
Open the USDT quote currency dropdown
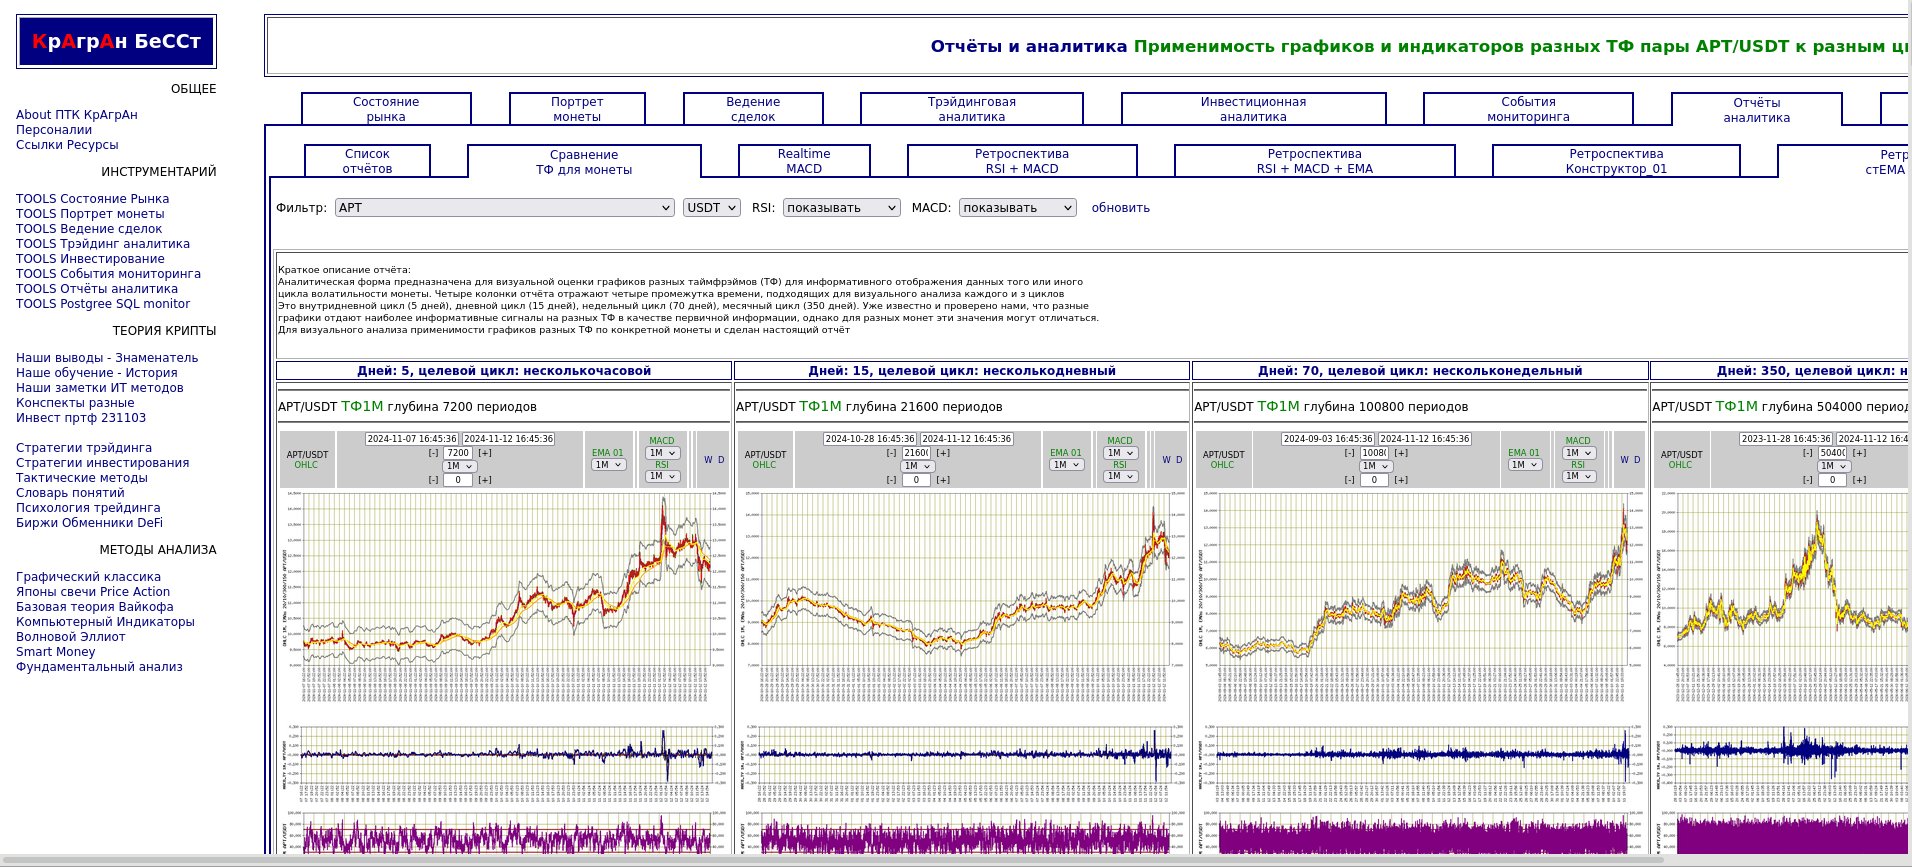[711, 208]
